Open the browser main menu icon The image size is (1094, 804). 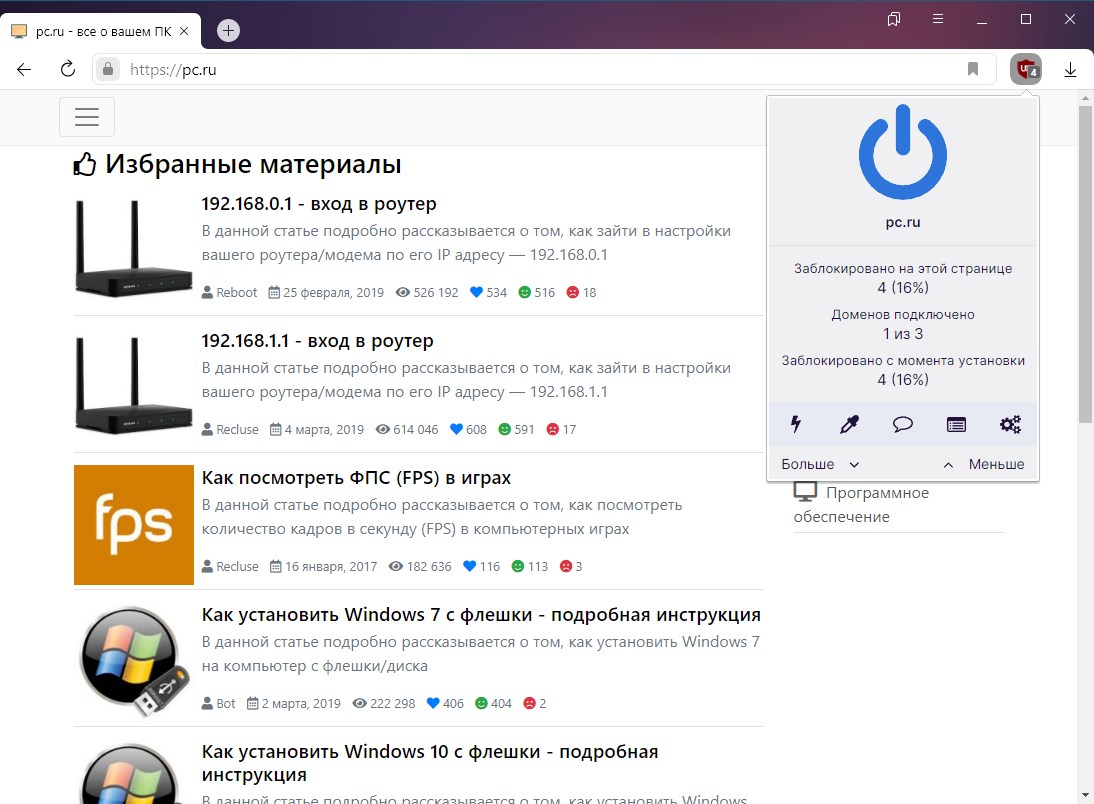(938, 19)
